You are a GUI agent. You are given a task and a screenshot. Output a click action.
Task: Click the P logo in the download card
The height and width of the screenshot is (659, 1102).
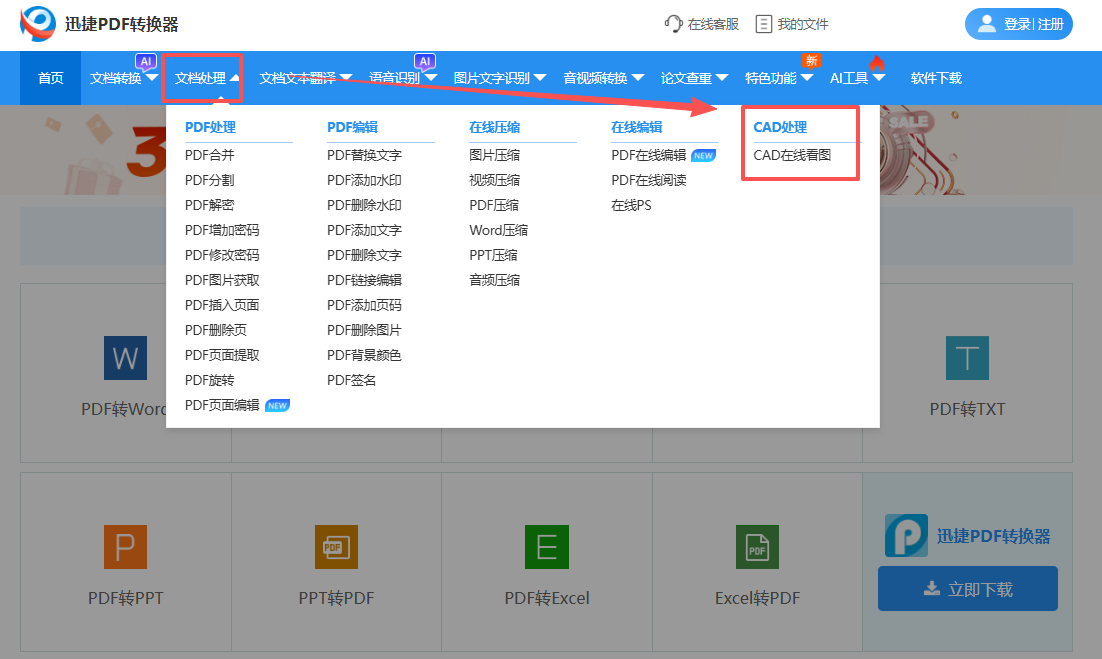pyautogui.click(x=906, y=535)
